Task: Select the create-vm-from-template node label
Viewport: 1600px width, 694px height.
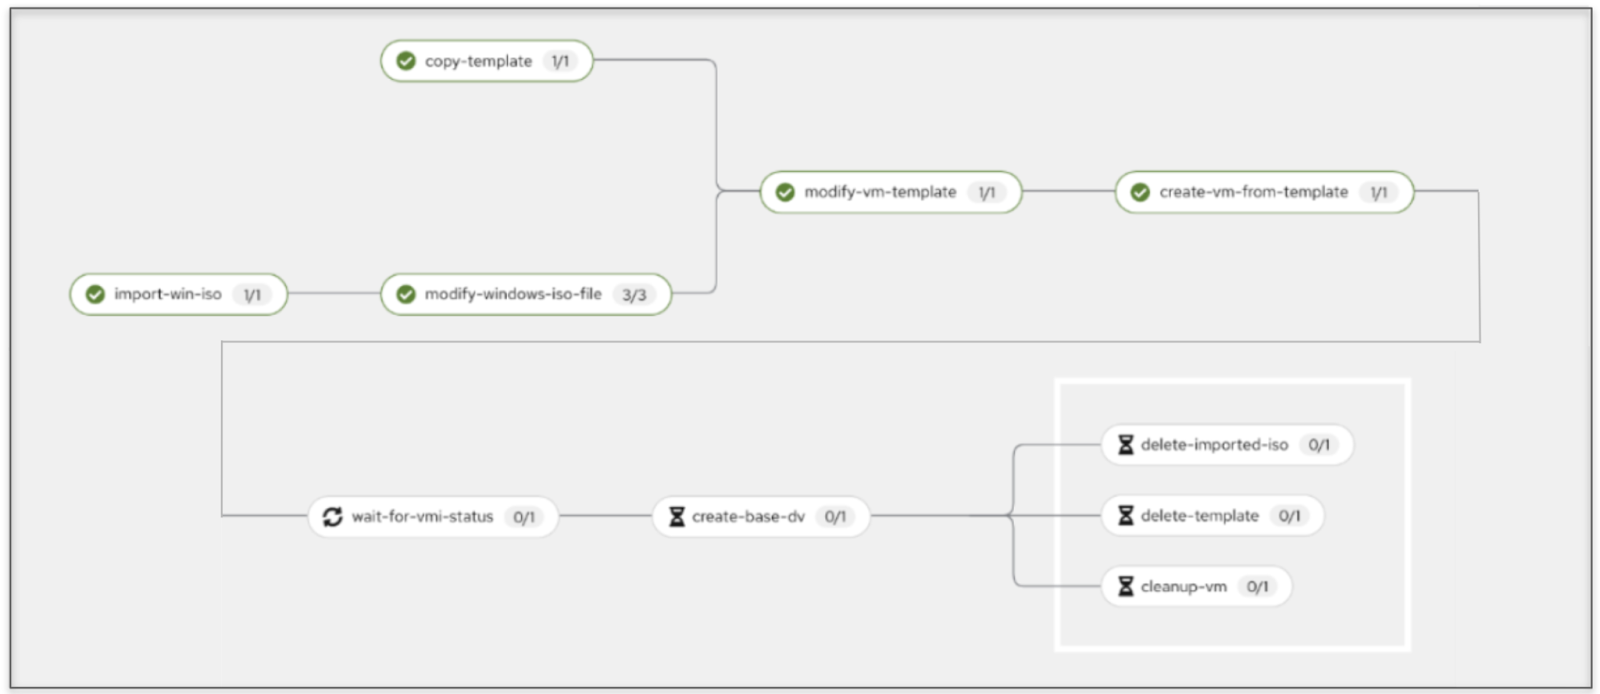Action: click(1253, 192)
